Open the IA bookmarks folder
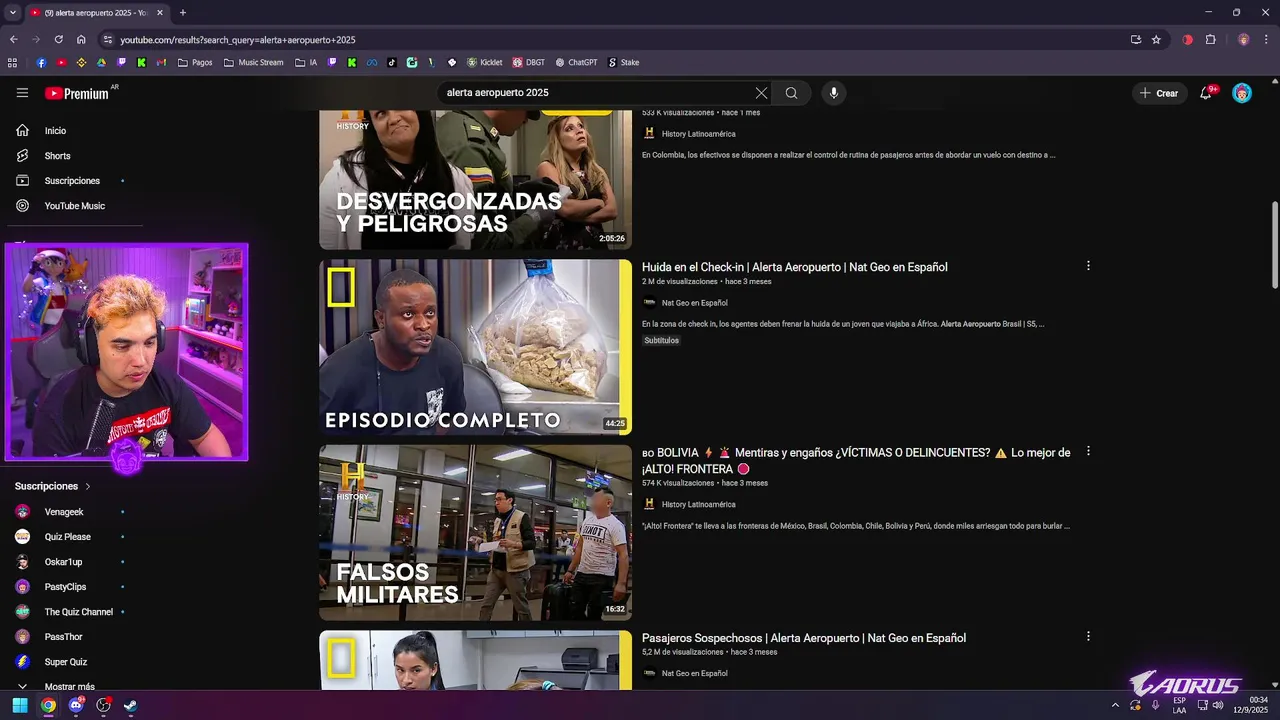The height and width of the screenshot is (720, 1280). click(x=307, y=62)
